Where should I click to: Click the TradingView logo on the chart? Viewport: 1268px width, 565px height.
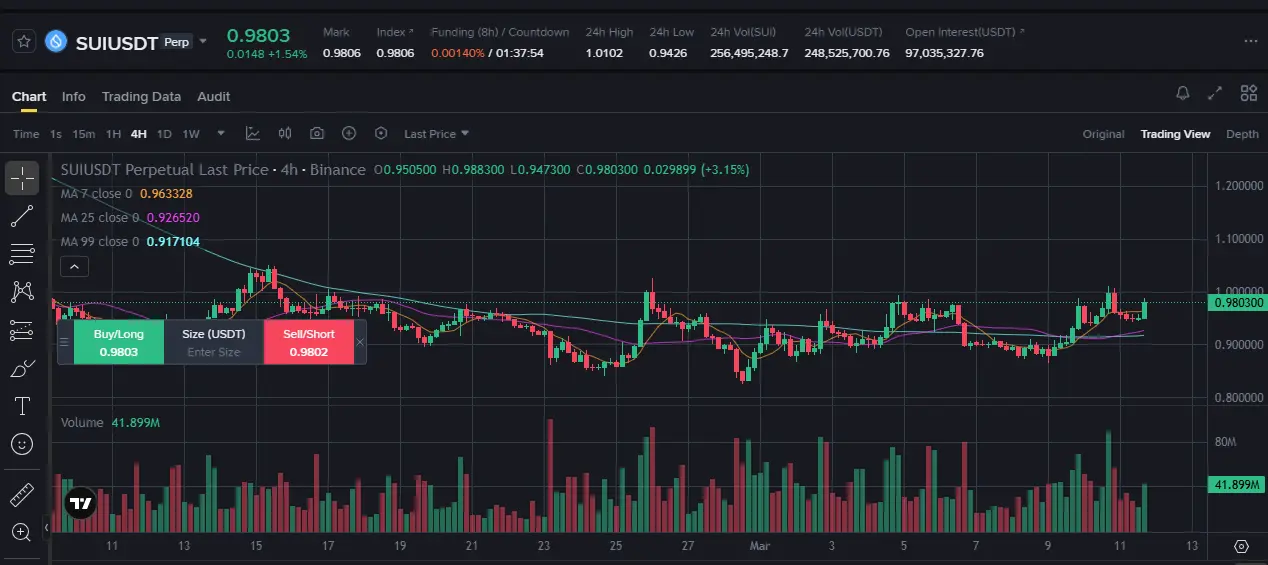click(79, 504)
